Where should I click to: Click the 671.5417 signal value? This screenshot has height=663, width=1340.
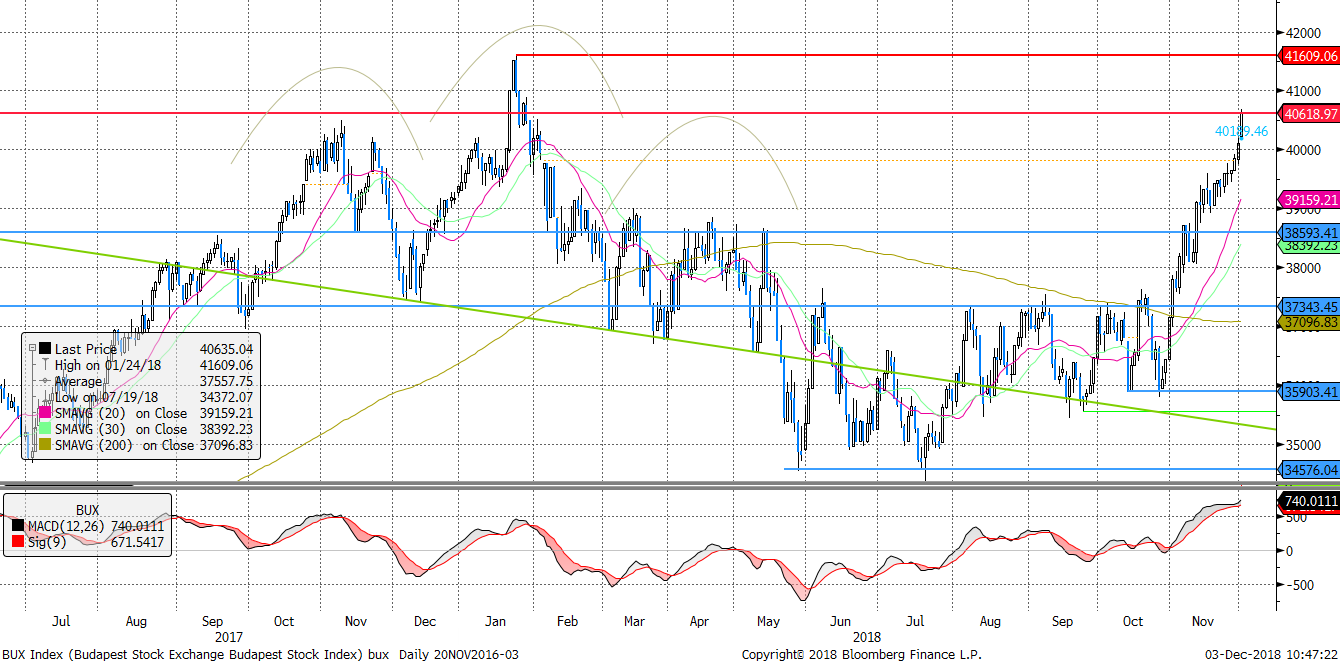pyautogui.click(x=139, y=542)
